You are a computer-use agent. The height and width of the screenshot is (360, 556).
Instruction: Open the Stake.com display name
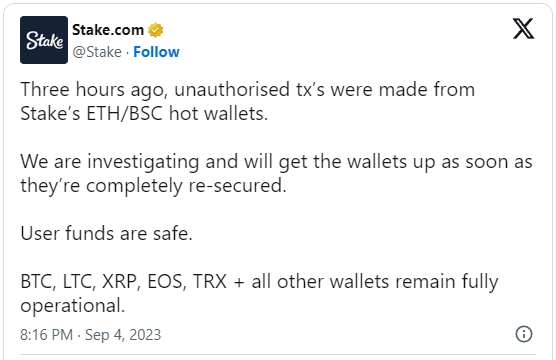pos(108,30)
